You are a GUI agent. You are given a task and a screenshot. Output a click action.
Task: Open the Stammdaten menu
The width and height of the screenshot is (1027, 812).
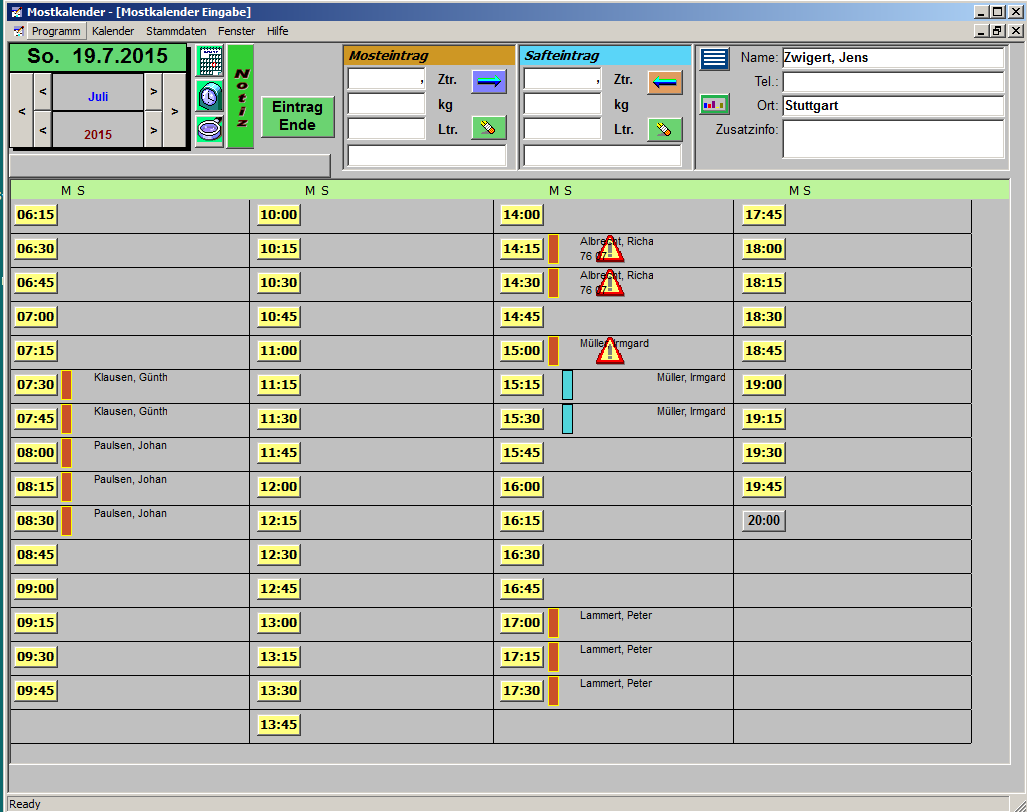click(176, 31)
